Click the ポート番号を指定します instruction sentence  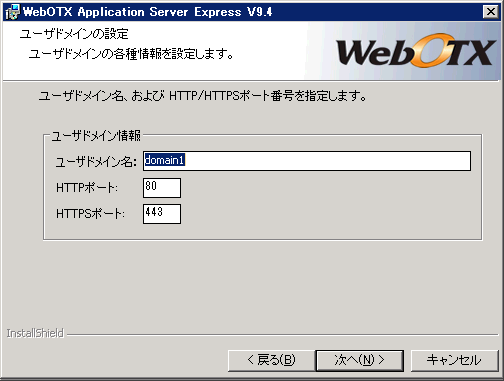tap(203, 96)
